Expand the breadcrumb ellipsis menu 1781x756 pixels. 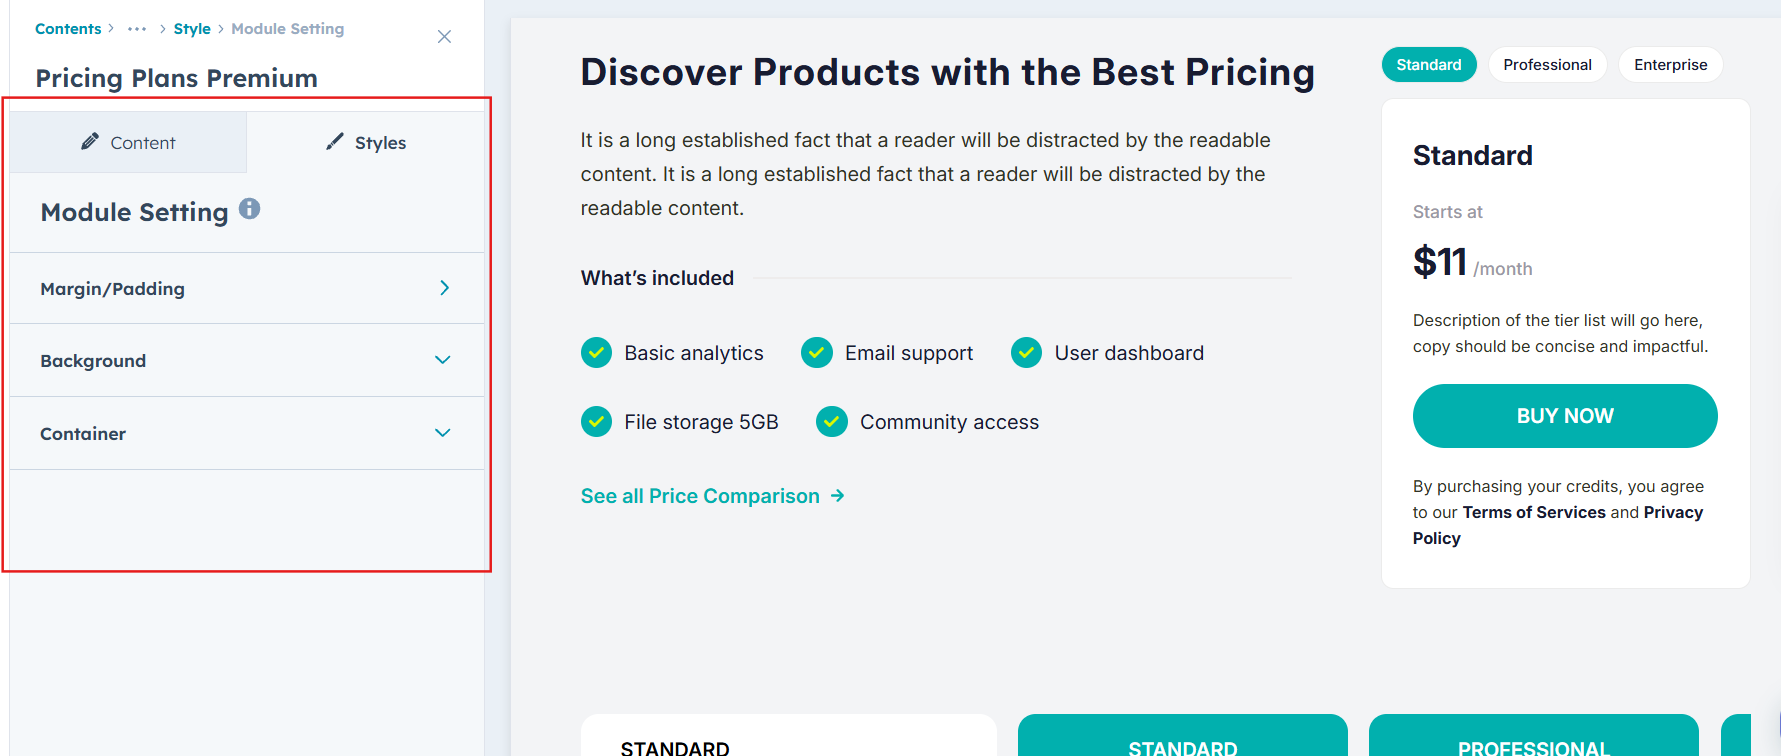click(x=137, y=29)
